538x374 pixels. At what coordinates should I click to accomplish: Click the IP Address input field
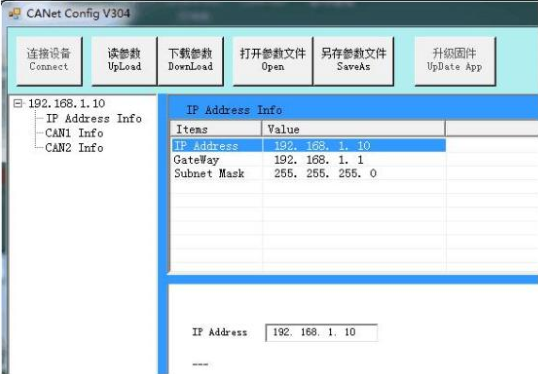(x=321, y=332)
